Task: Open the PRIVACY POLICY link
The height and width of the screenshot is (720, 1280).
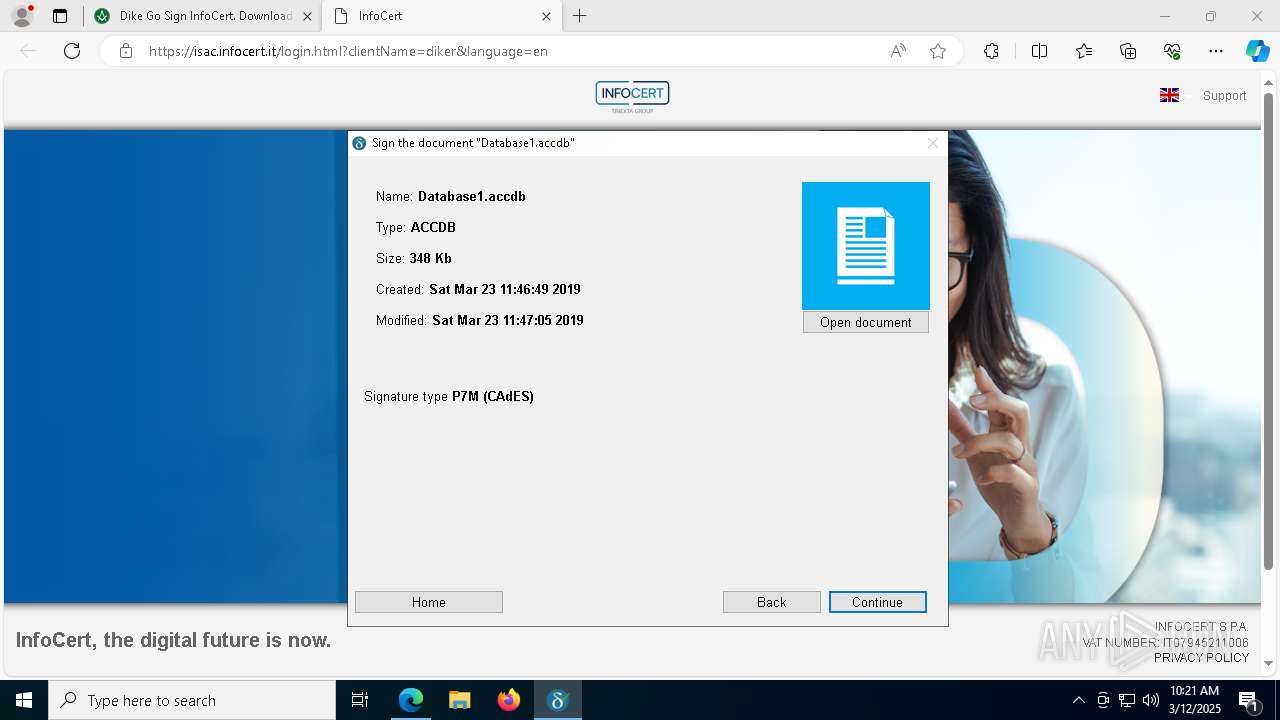Action: click(x=1201, y=658)
